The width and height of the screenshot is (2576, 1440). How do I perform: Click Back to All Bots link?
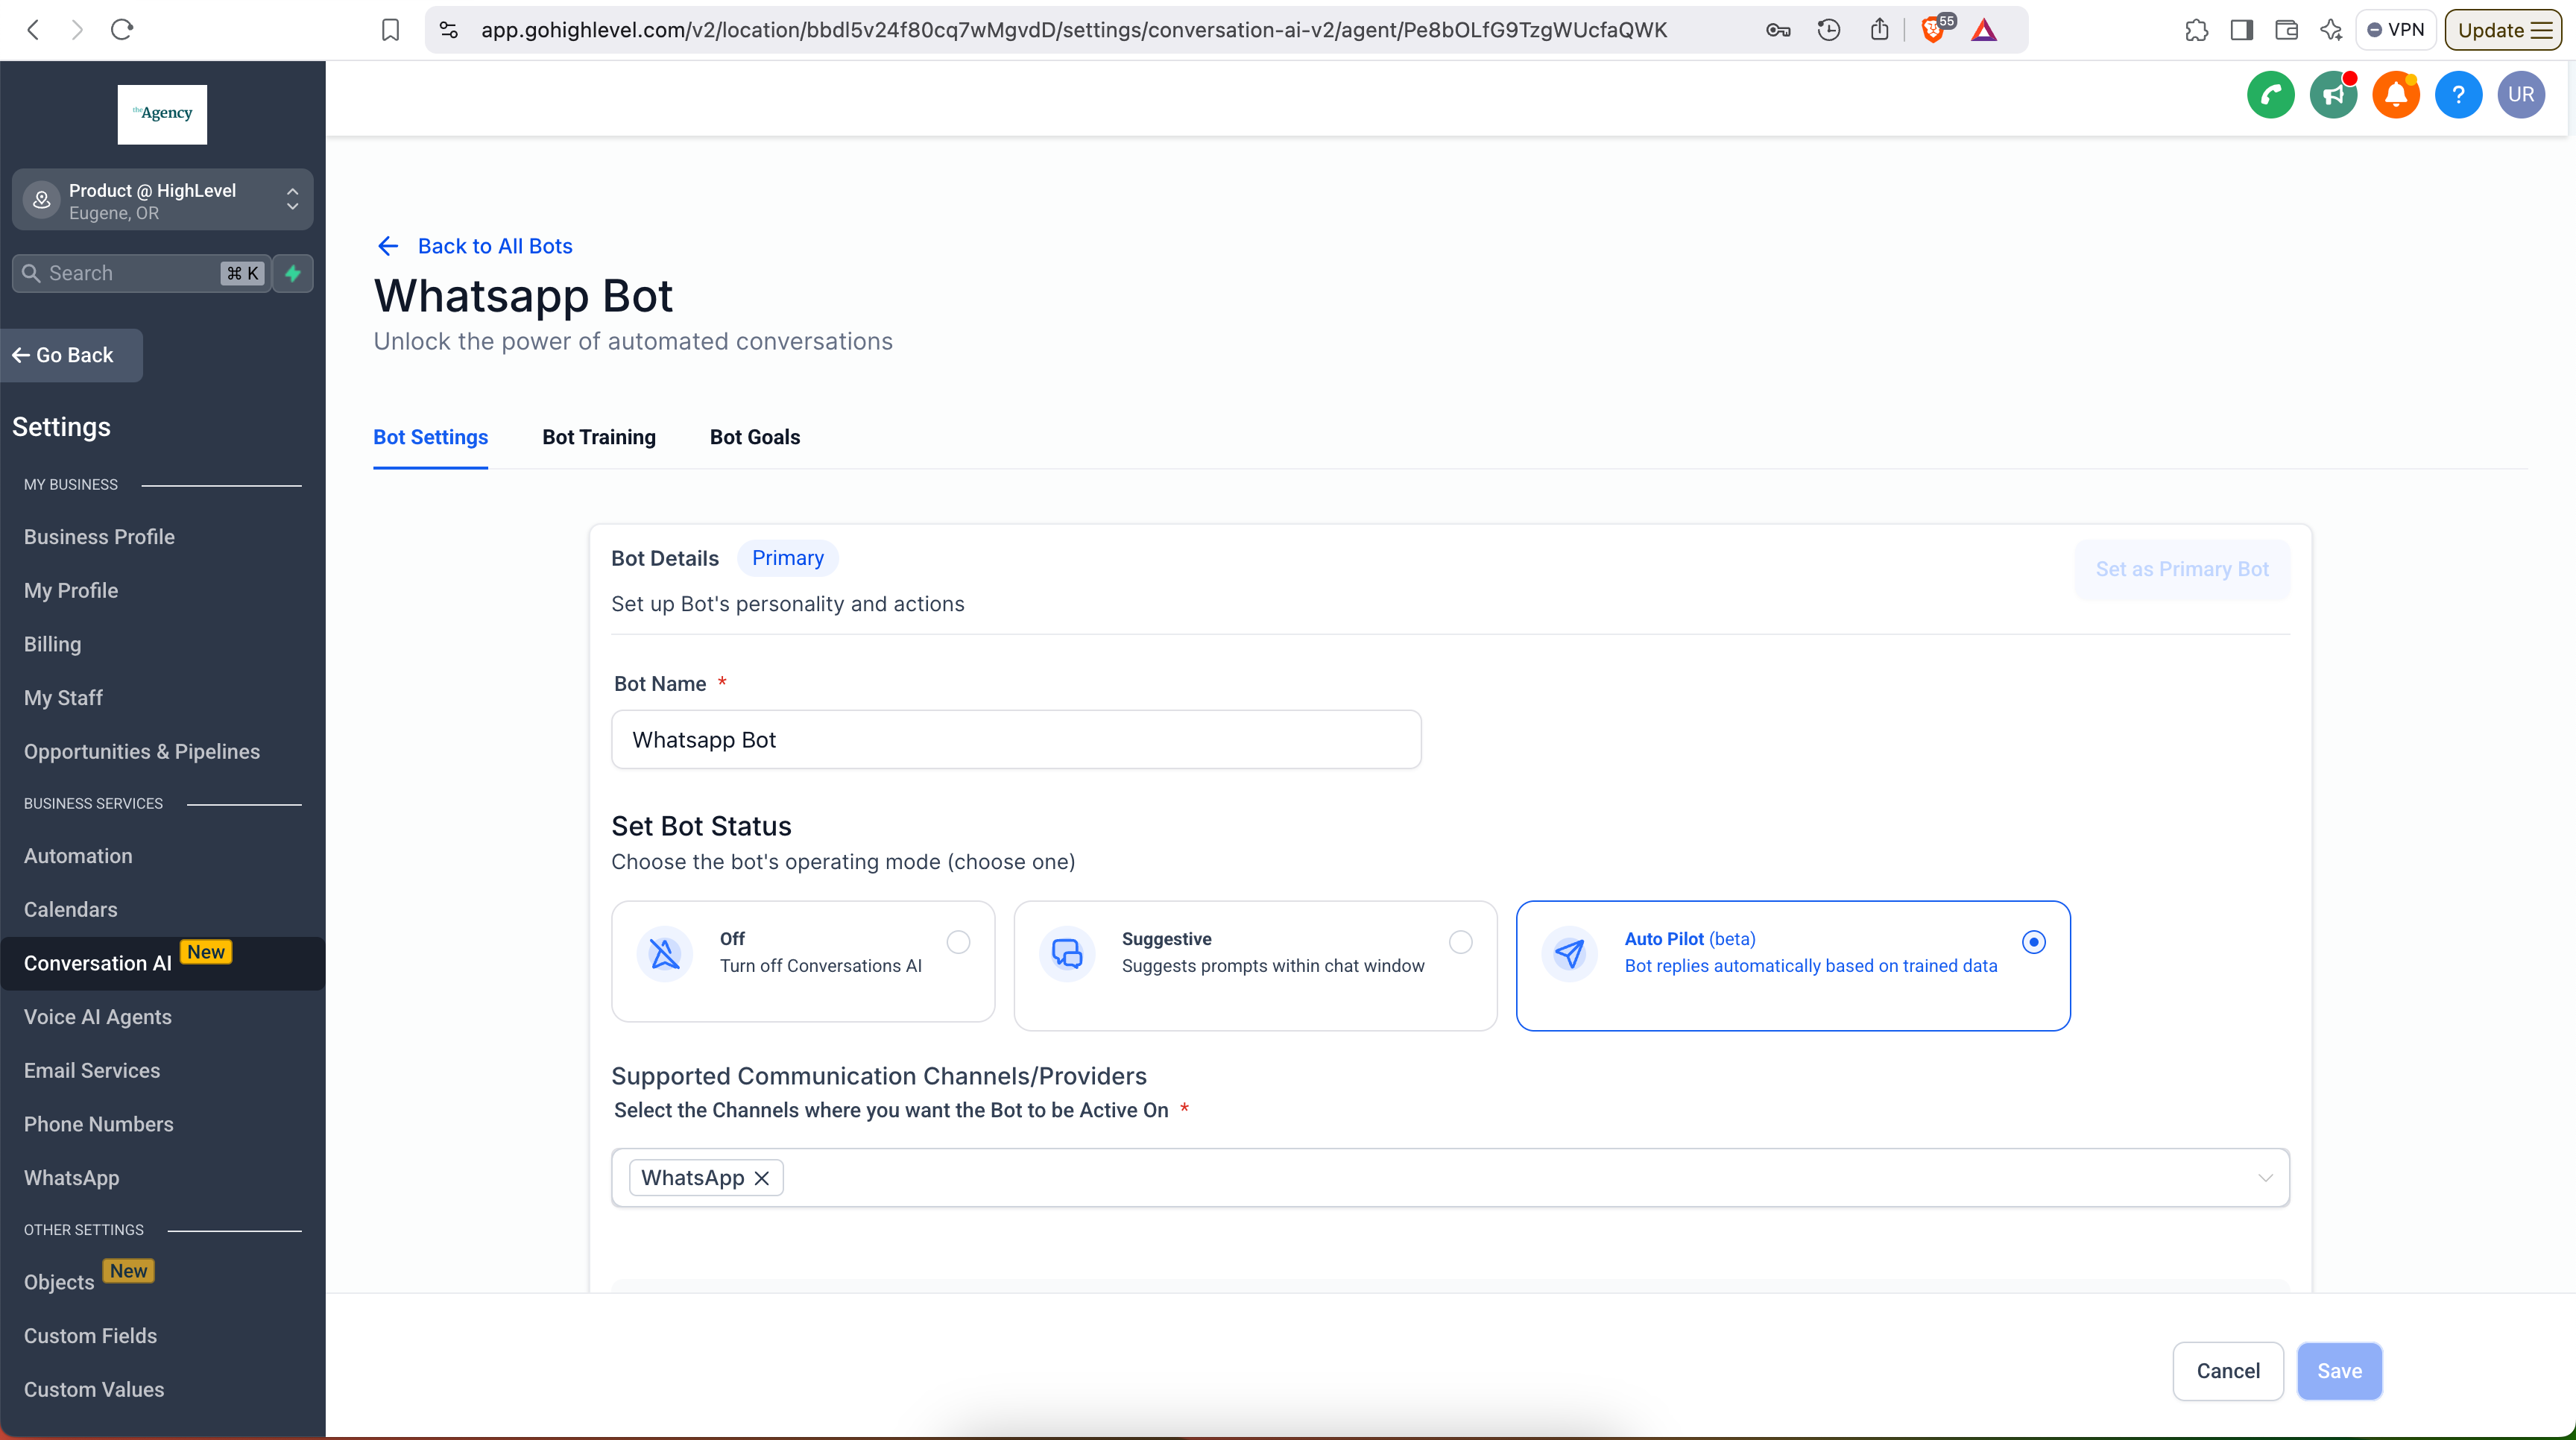click(x=474, y=246)
